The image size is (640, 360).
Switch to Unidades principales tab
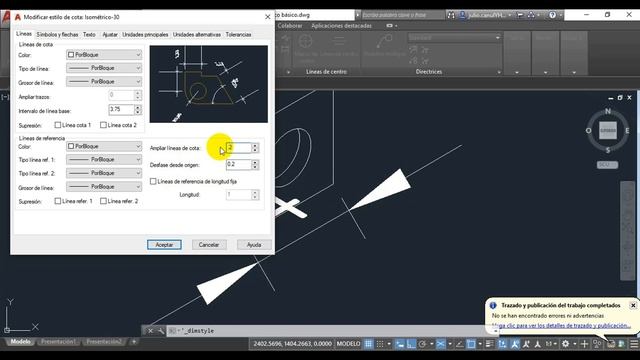[145, 35]
